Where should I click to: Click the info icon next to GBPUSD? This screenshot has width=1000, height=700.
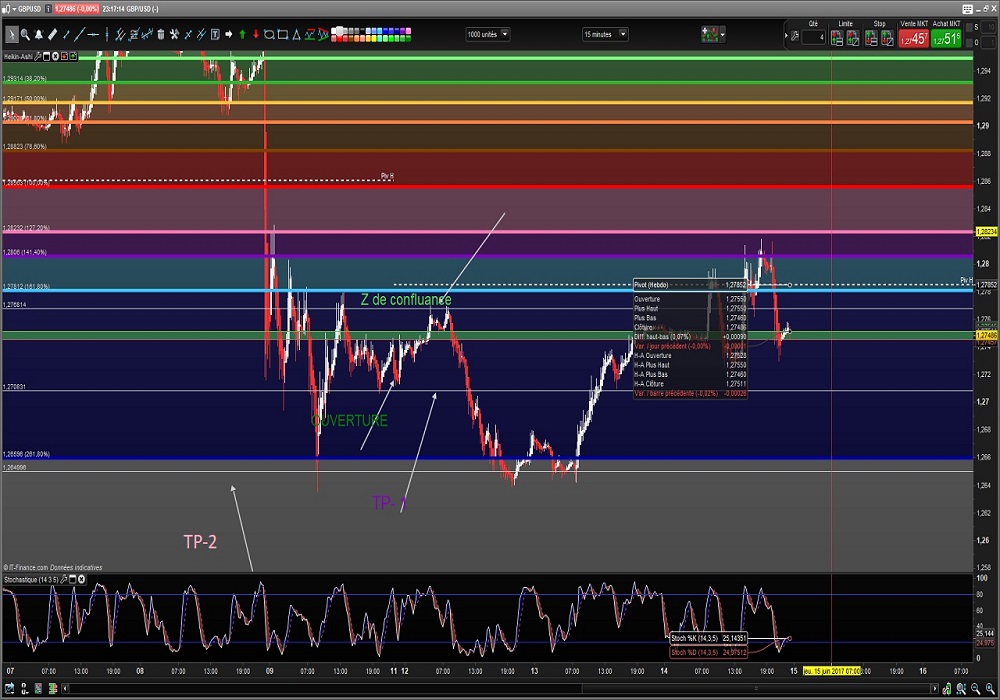click(x=48, y=9)
